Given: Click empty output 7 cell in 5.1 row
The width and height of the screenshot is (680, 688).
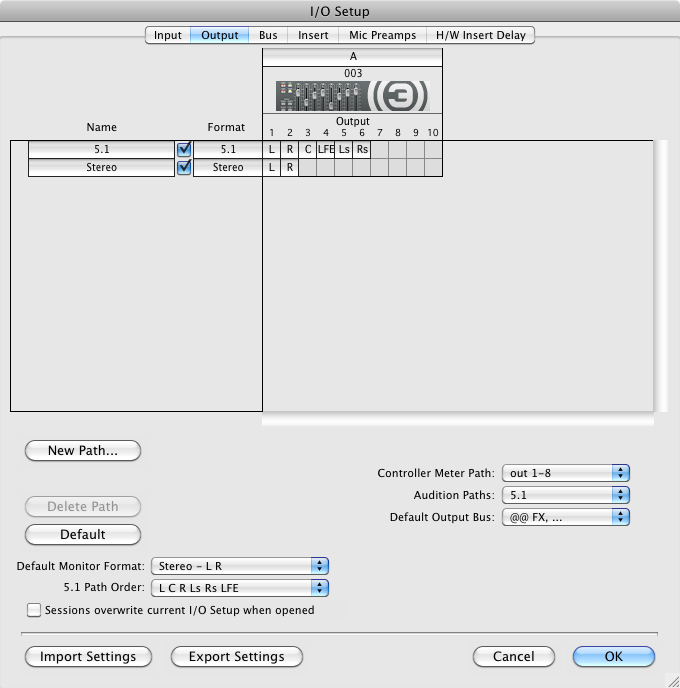Looking at the screenshot, I should [x=380, y=149].
